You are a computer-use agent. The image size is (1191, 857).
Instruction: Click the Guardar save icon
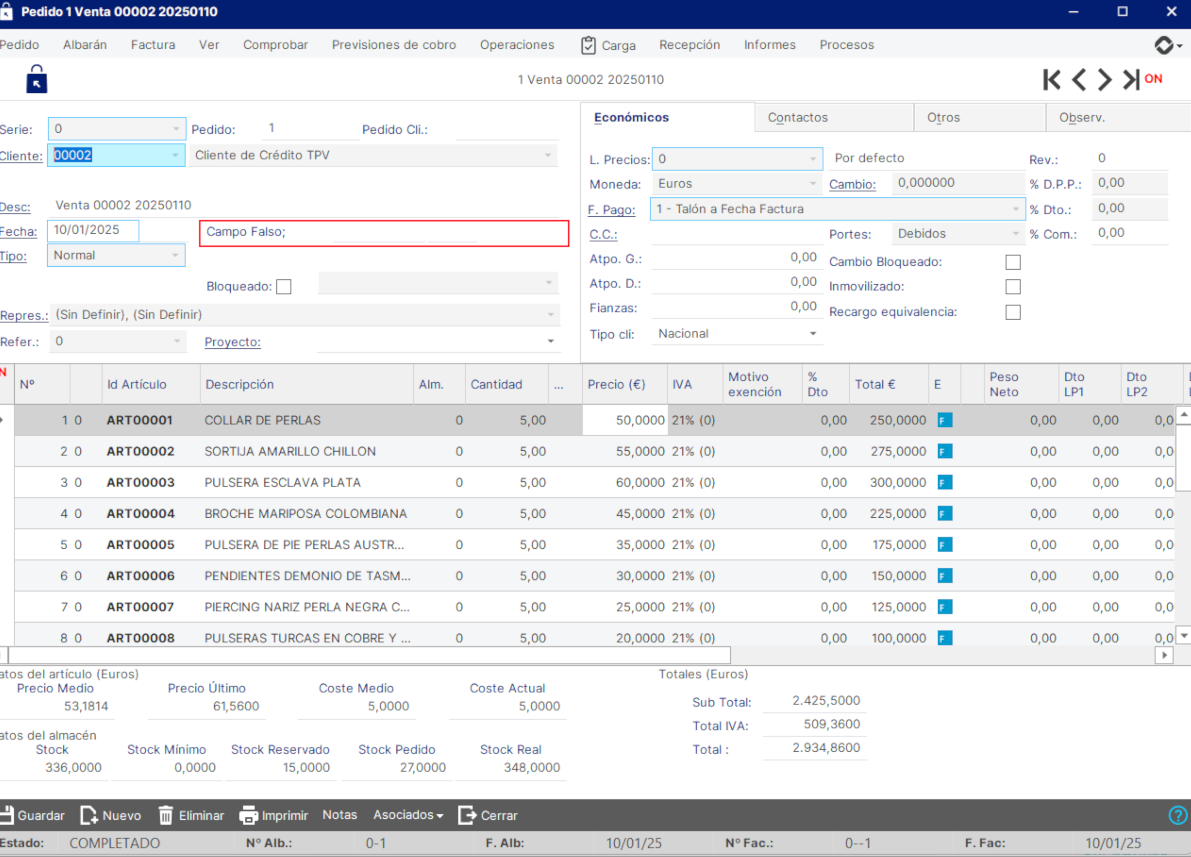click(7, 815)
